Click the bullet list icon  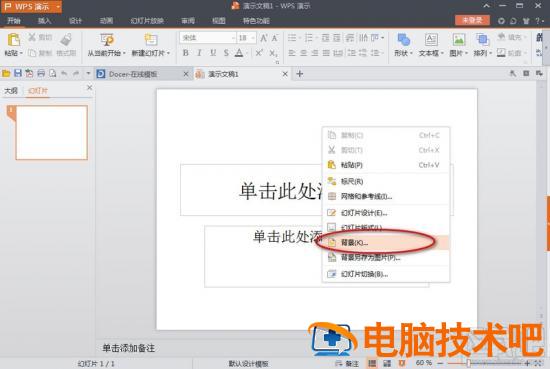[x=292, y=38]
